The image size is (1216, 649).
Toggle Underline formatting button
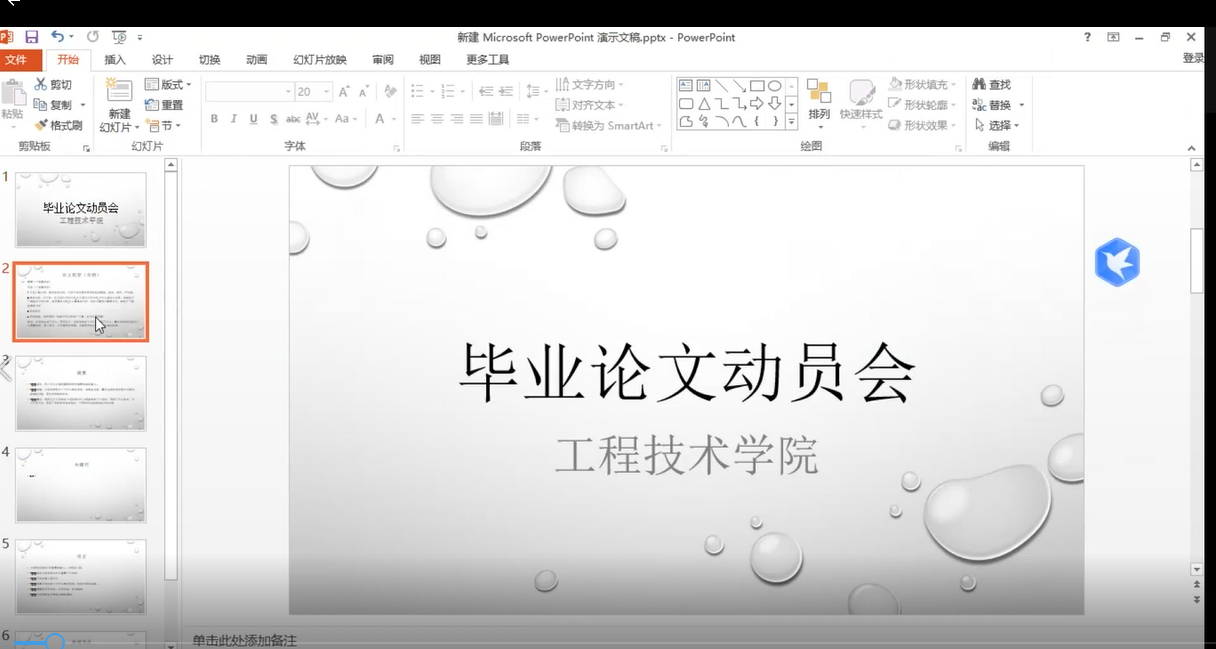[253, 119]
